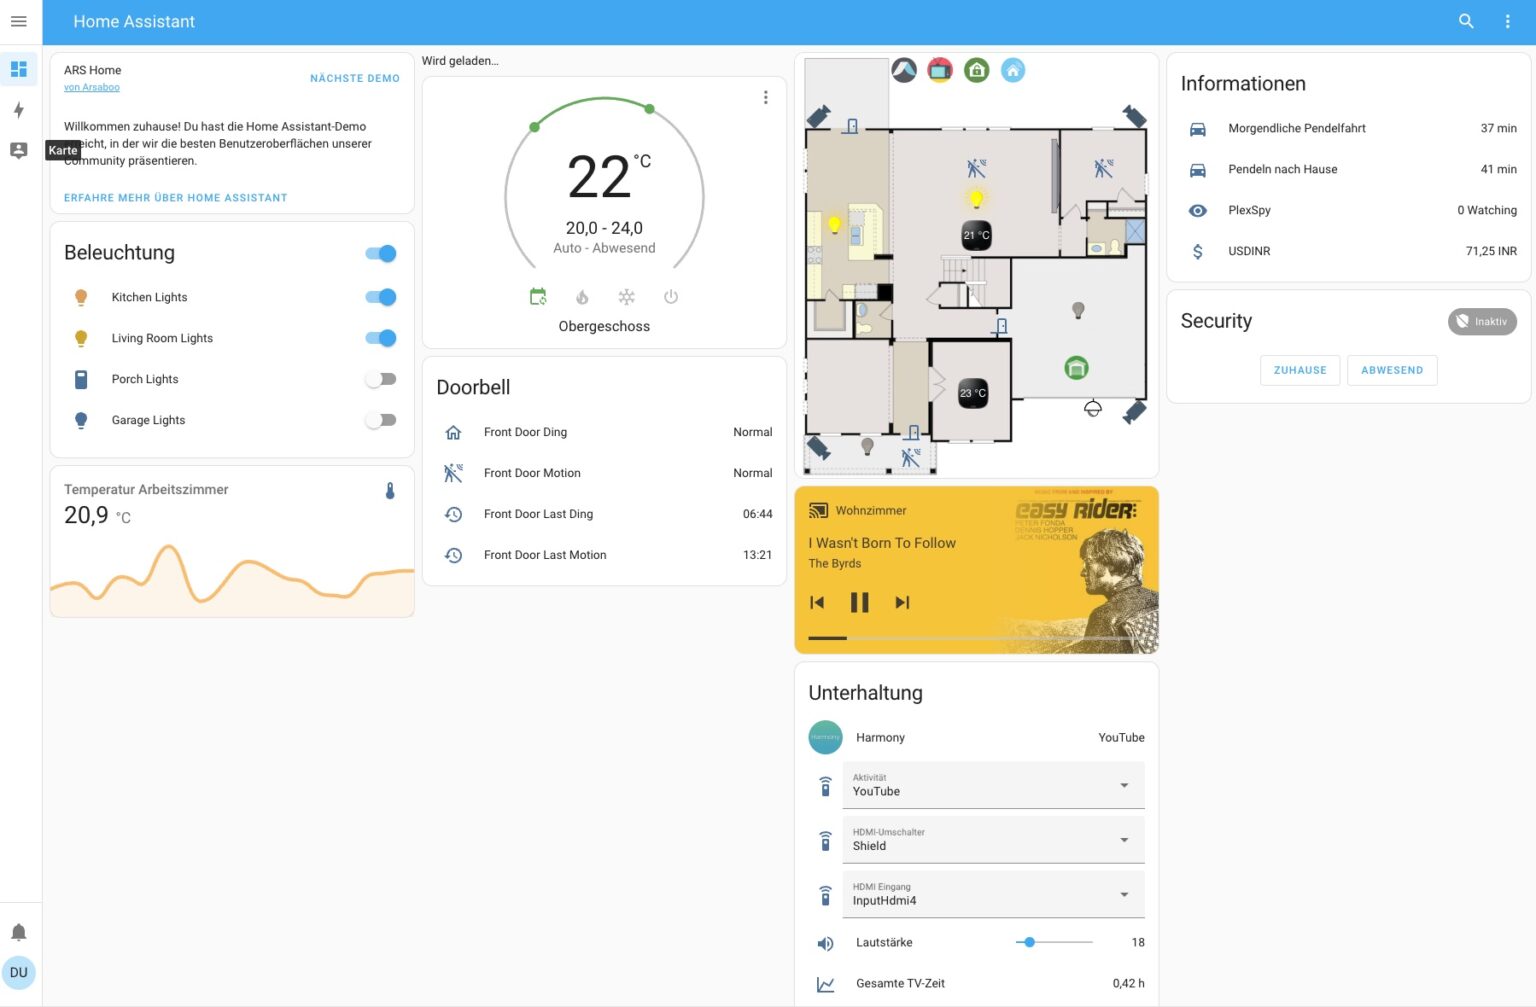1536x1007 pixels.
Task: Click NÄCHSTE DEMO button
Action: pyautogui.click(x=355, y=78)
